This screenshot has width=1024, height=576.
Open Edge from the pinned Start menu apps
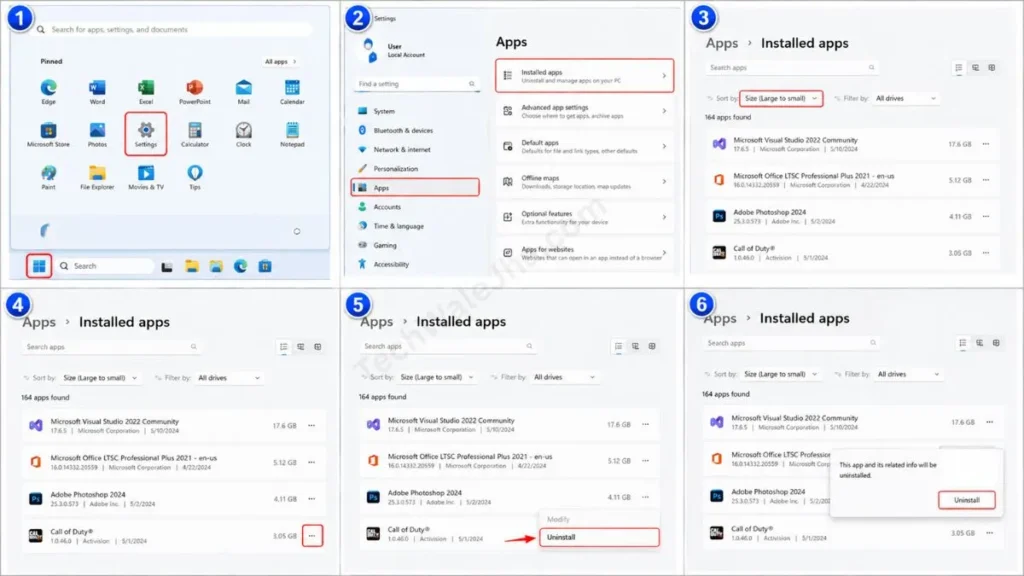pos(48,91)
